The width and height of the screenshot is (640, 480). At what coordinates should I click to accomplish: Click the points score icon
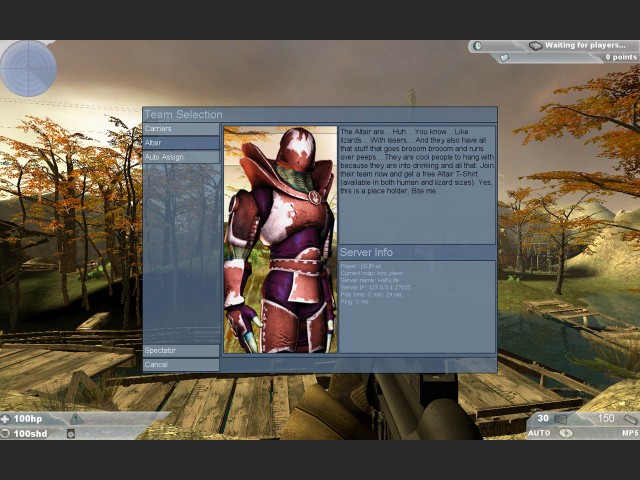[505, 58]
